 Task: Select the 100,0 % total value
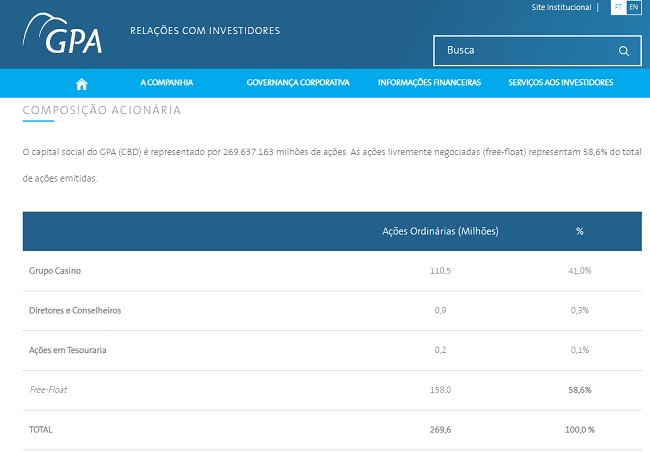coord(580,430)
